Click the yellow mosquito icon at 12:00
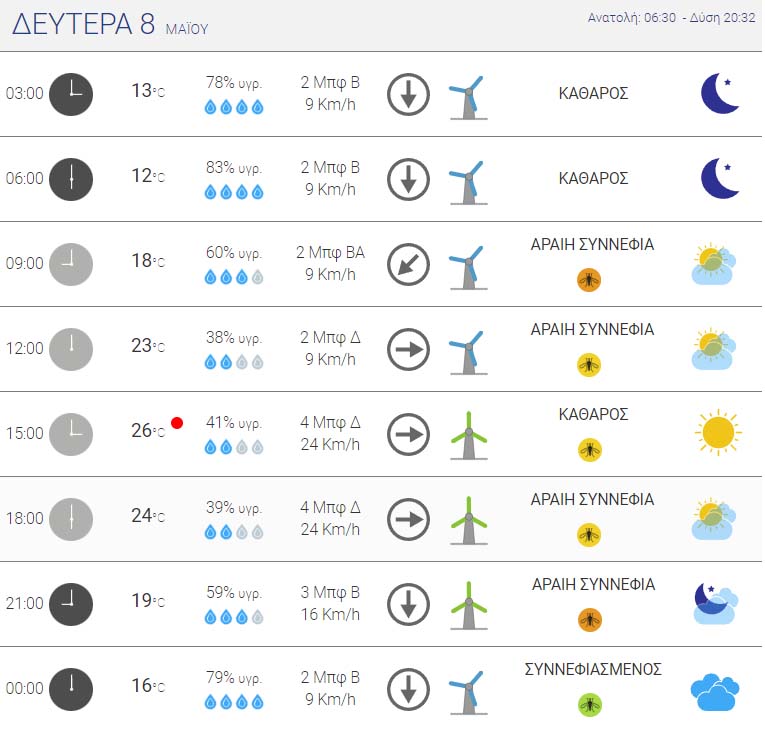765x729 pixels. 589,365
